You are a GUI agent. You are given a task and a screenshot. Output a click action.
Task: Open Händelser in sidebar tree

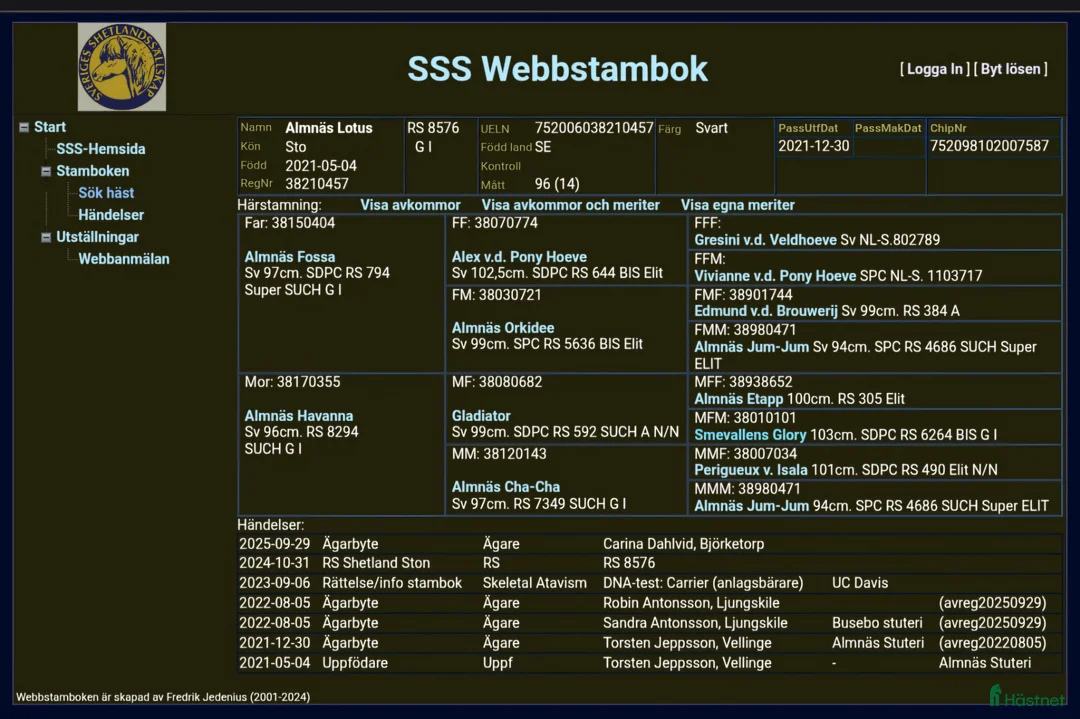point(111,215)
